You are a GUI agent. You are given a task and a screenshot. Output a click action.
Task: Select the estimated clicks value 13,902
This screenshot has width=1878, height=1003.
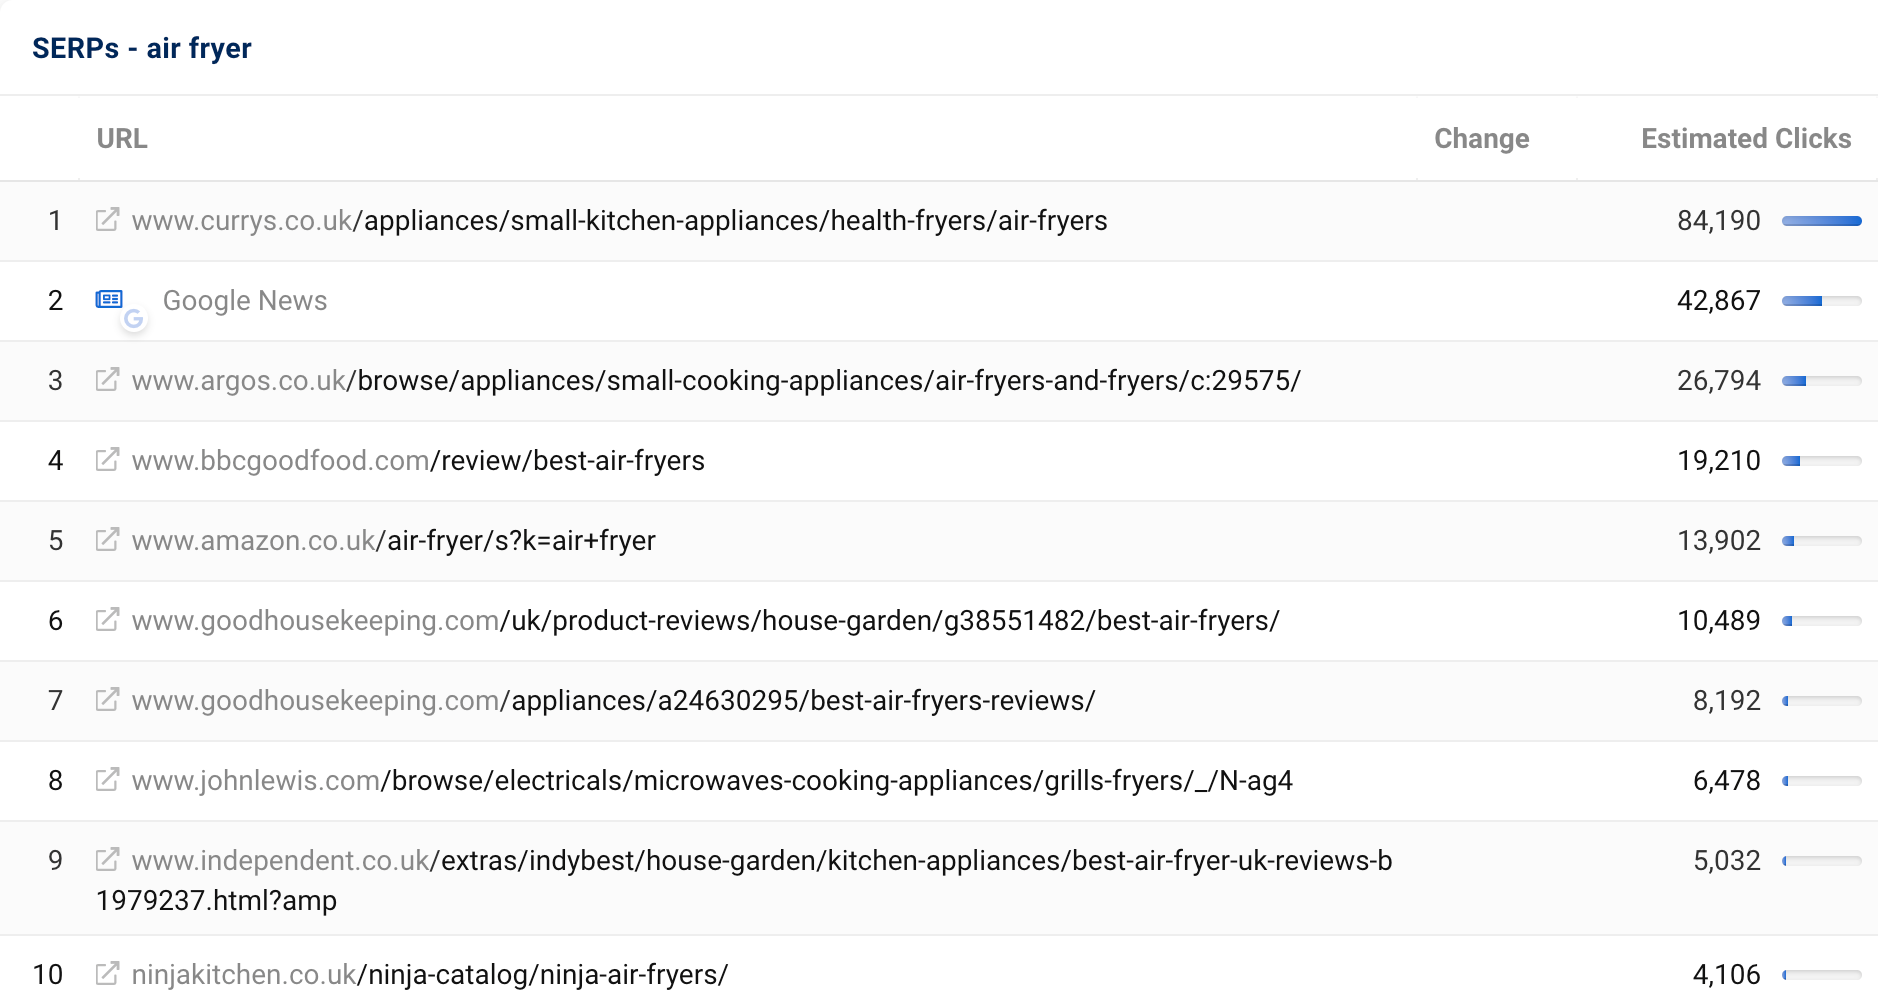(1718, 540)
